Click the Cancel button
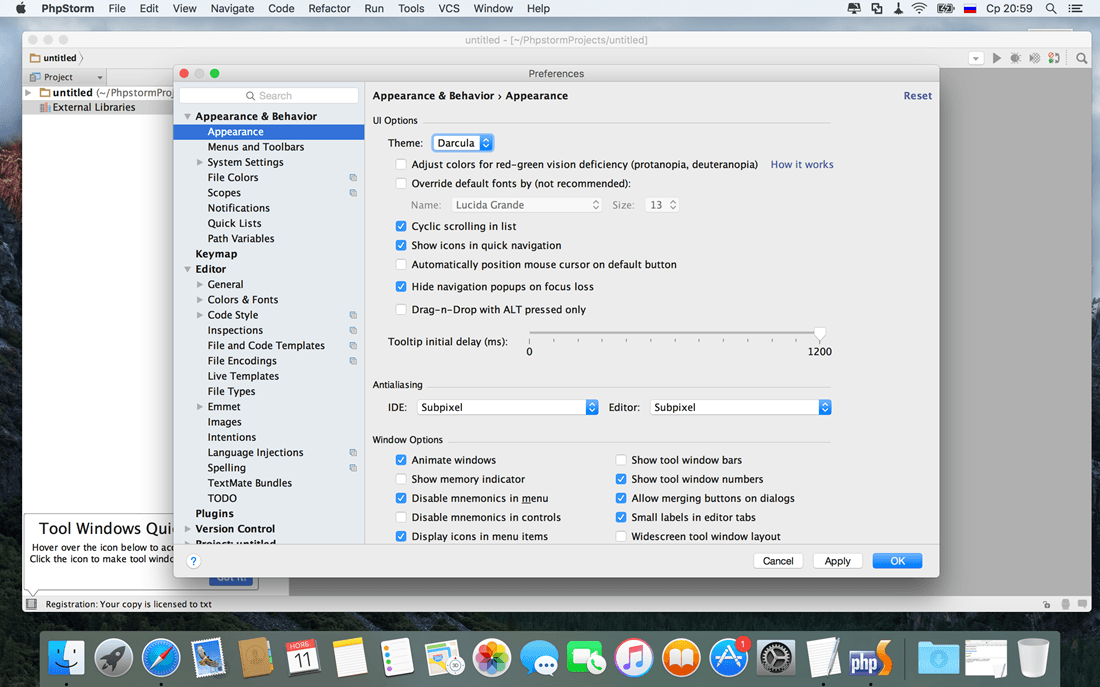 pos(778,561)
